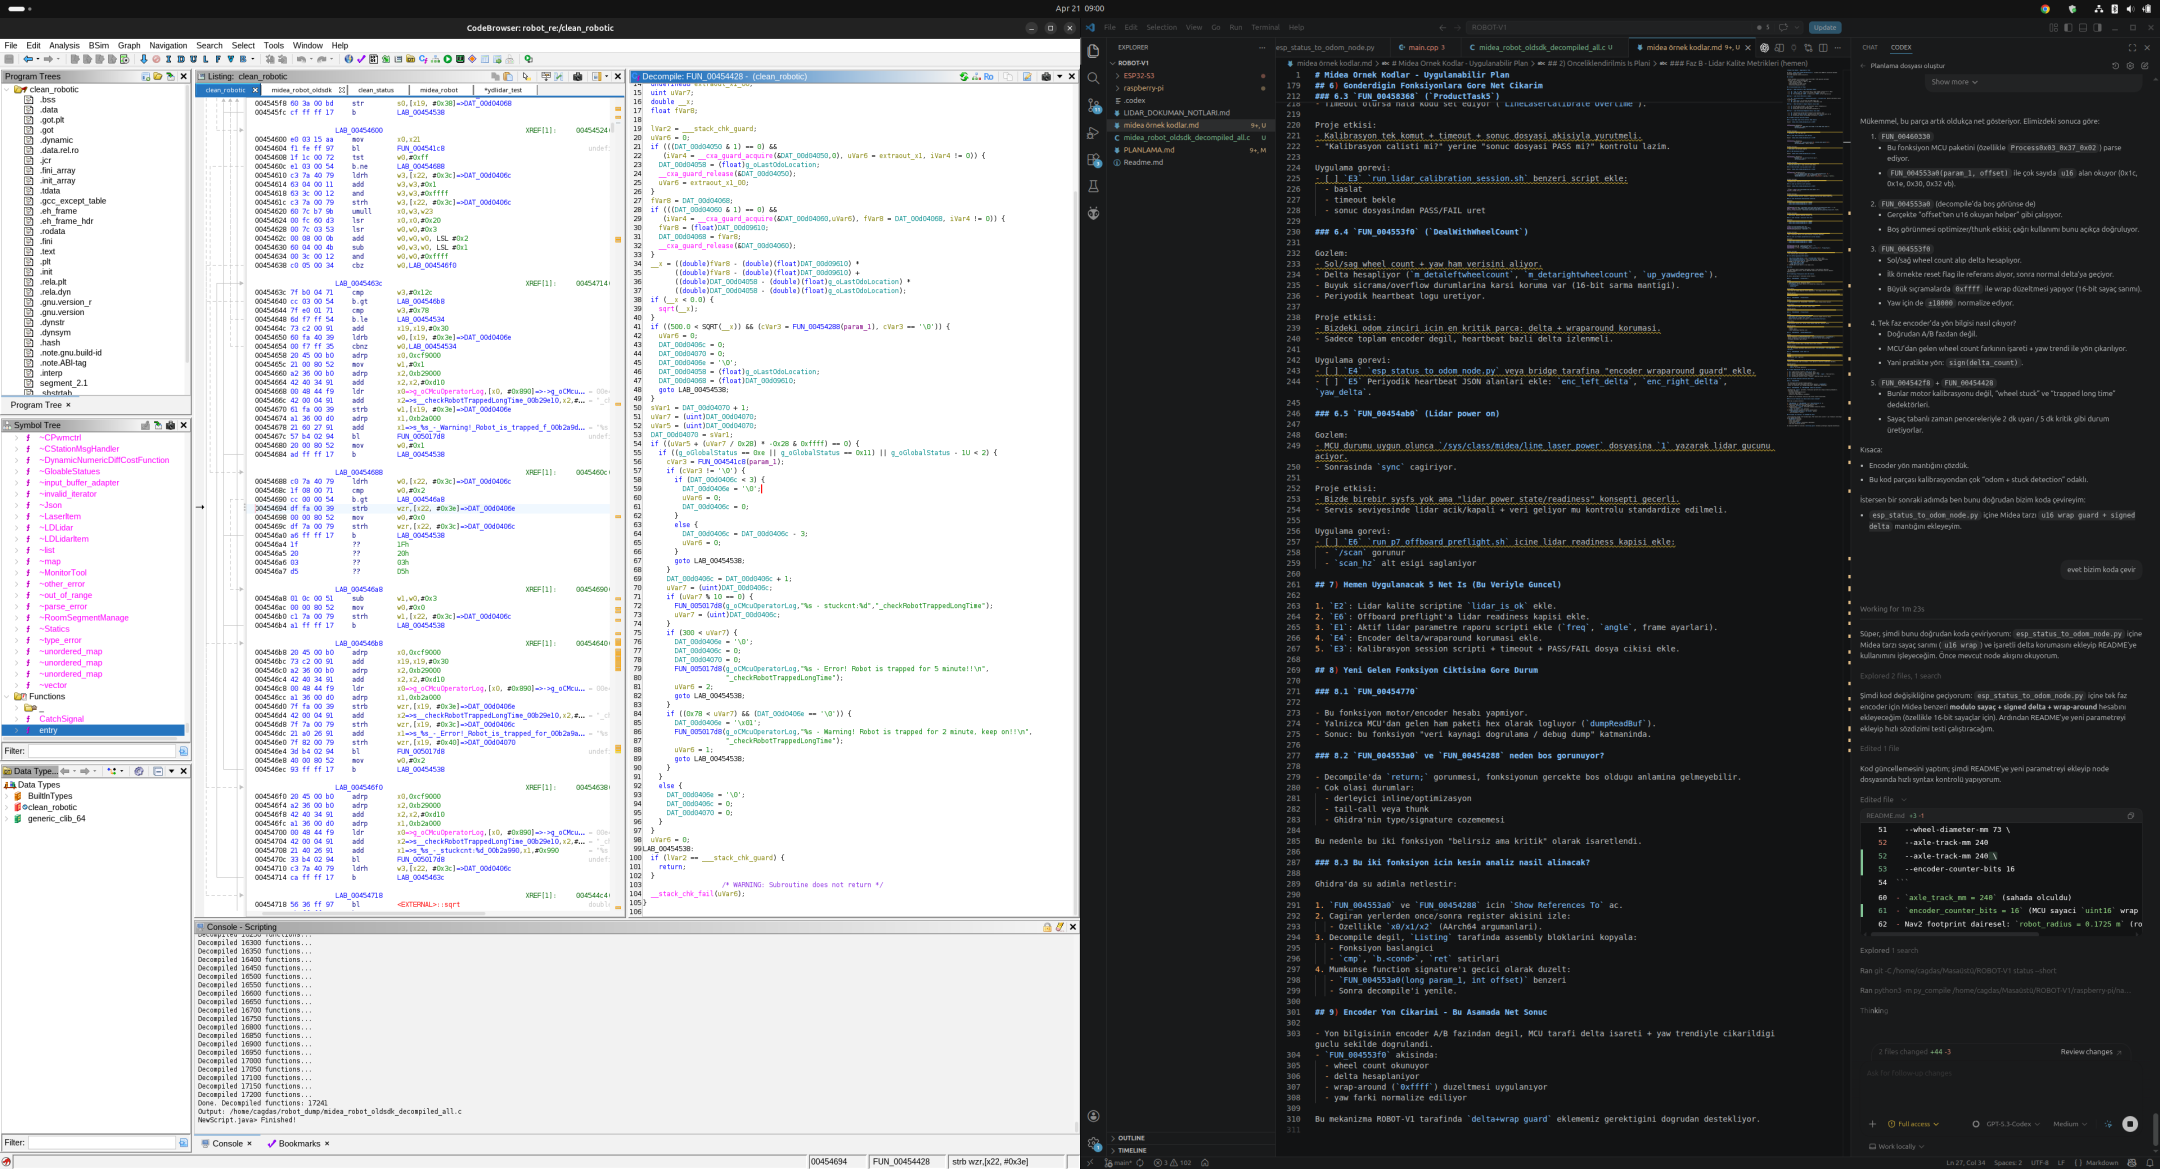Stop the running Codex task
The image size is (2160, 1169).
2129,1123
